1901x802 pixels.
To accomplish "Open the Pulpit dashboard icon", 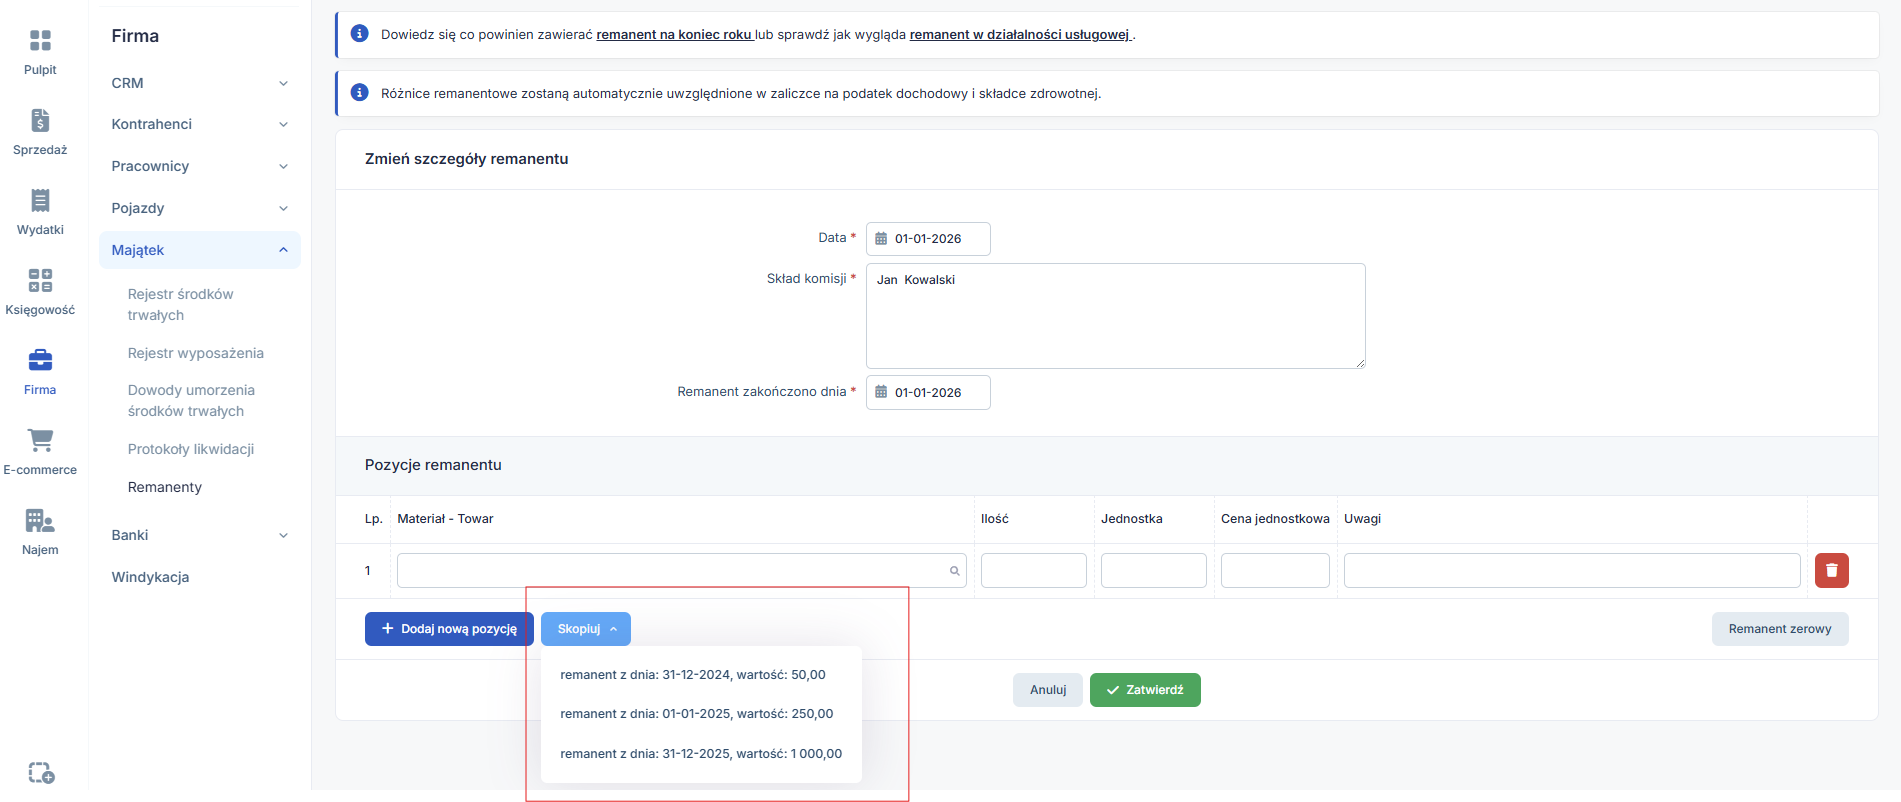I will click(x=40, y=41).
